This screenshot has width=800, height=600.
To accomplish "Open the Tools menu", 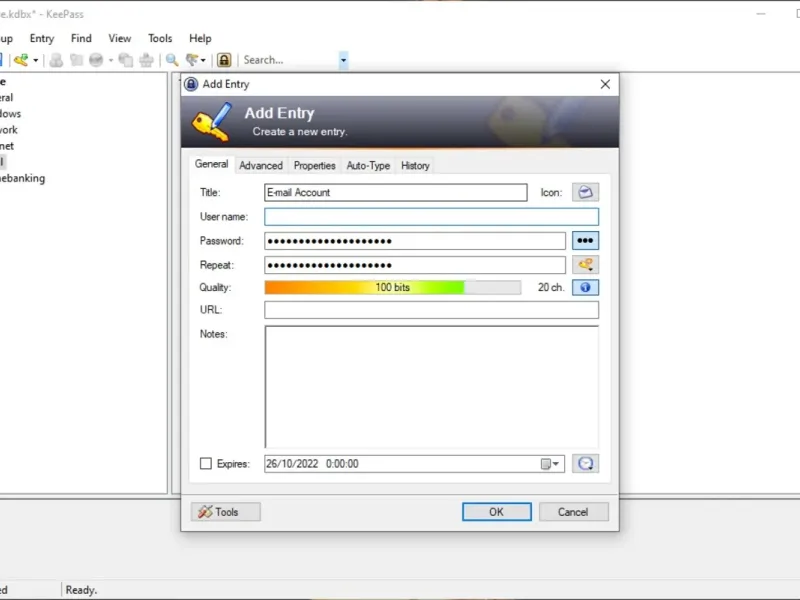I will click(160, 38).
